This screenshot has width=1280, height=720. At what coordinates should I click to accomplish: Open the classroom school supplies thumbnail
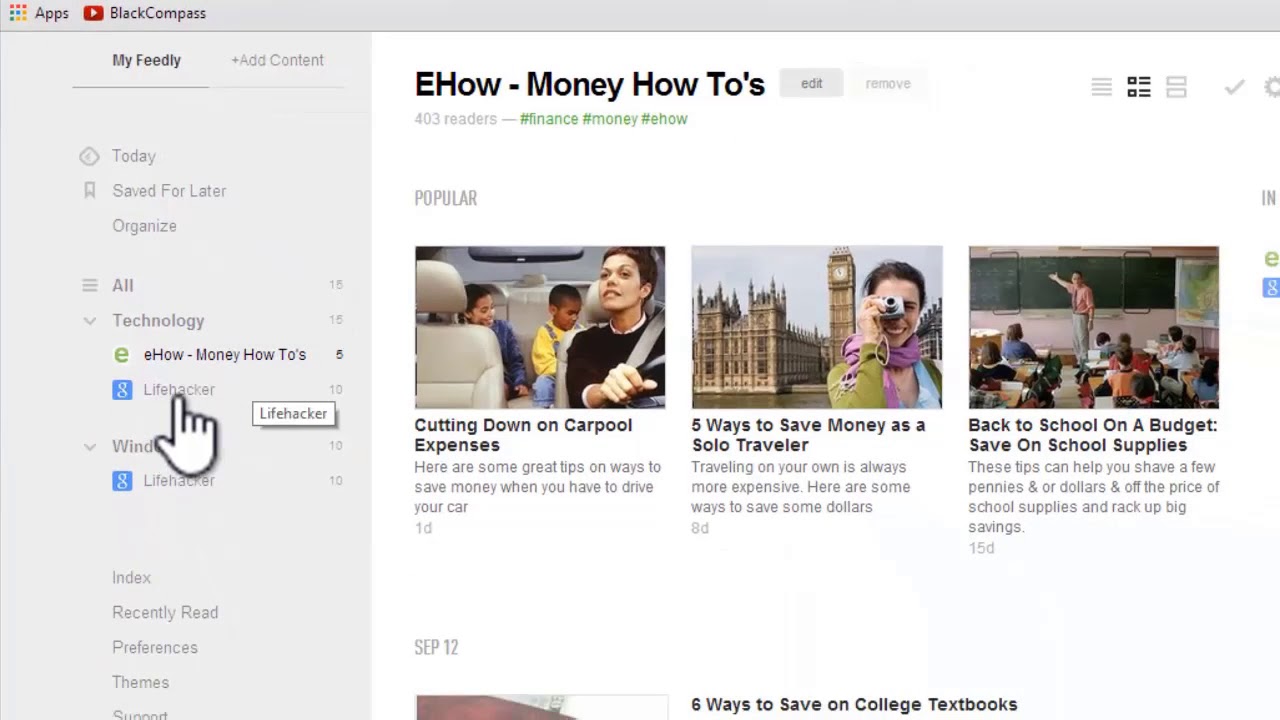pos(1094,327)
